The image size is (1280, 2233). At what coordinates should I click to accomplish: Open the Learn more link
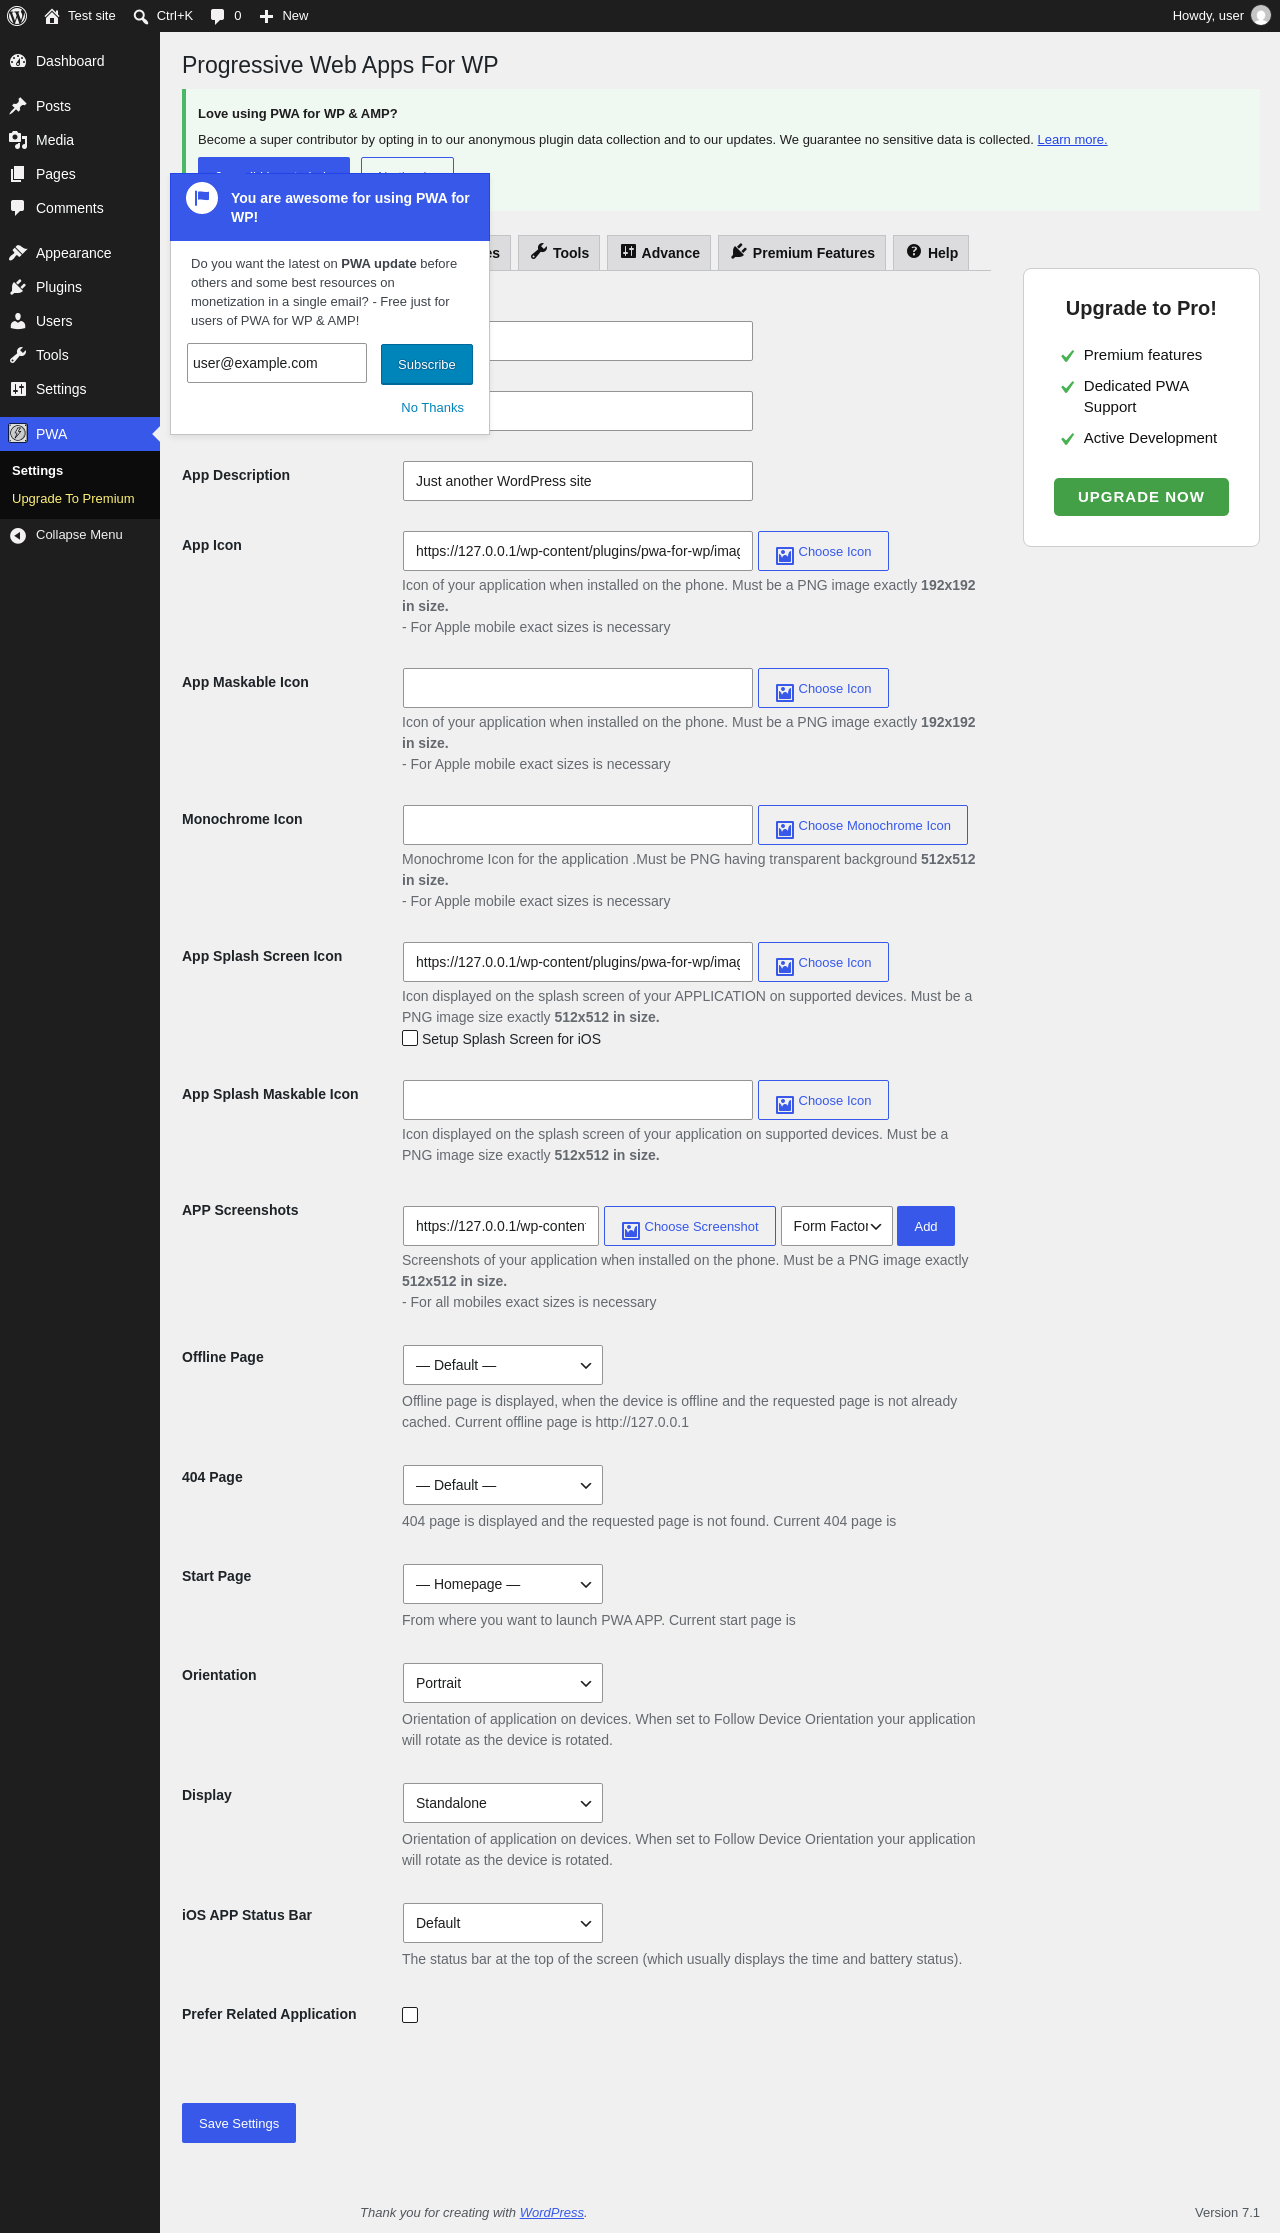click(x=1072, y=140)
